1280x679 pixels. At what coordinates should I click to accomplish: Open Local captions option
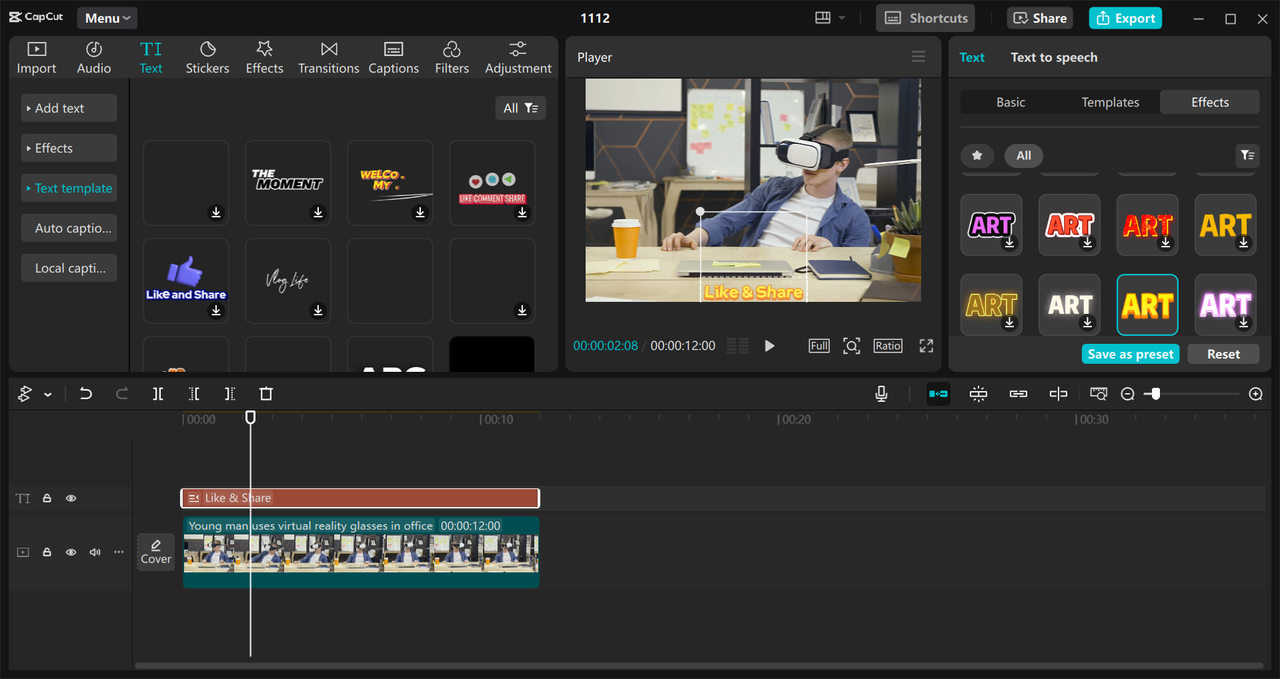[69, 268]
